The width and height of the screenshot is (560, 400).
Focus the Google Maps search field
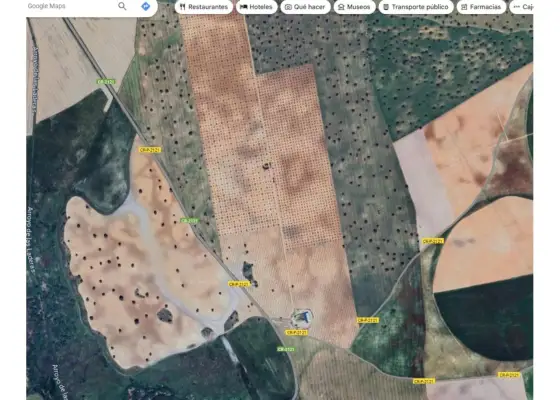click(70, 6)
